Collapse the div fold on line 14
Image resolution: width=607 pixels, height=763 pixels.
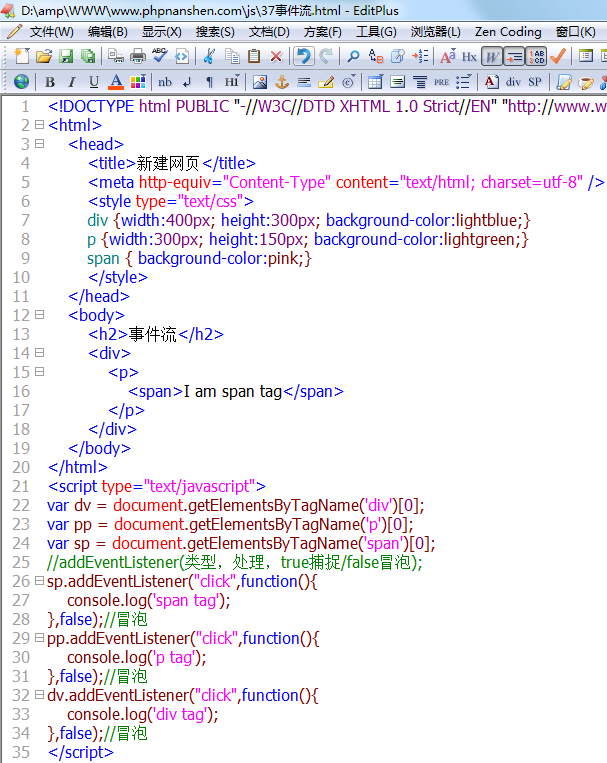40,352
